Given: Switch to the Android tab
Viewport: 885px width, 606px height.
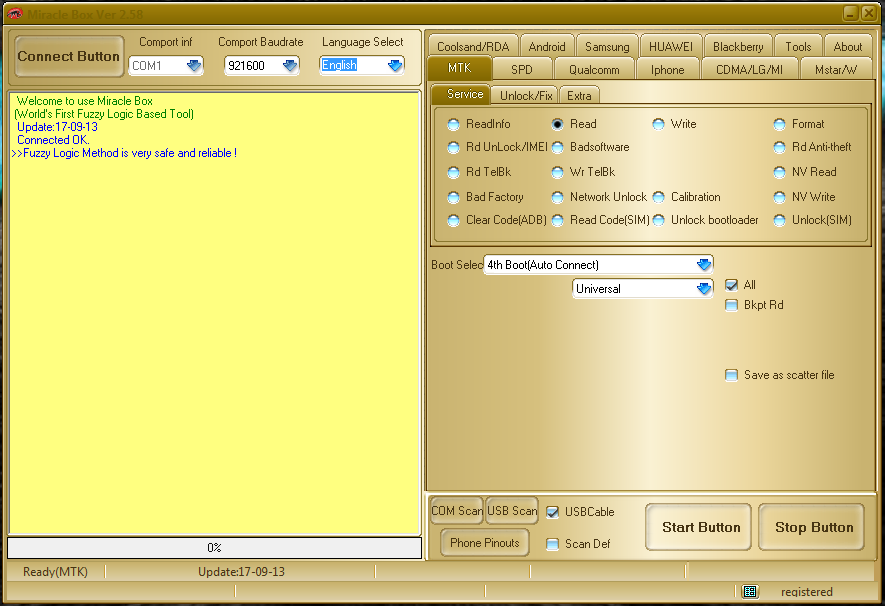Looking at the screenshot, I should pos(547,46).
